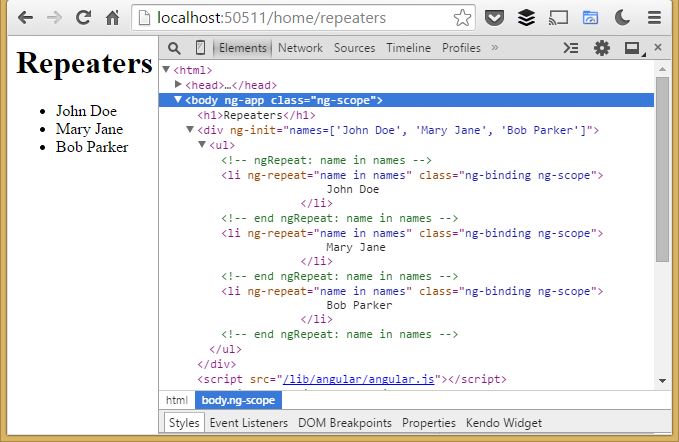Open the DOM Breakpoints sidebar tab
The height and width of the screenshot is (442, 679).
click(345, 423)
